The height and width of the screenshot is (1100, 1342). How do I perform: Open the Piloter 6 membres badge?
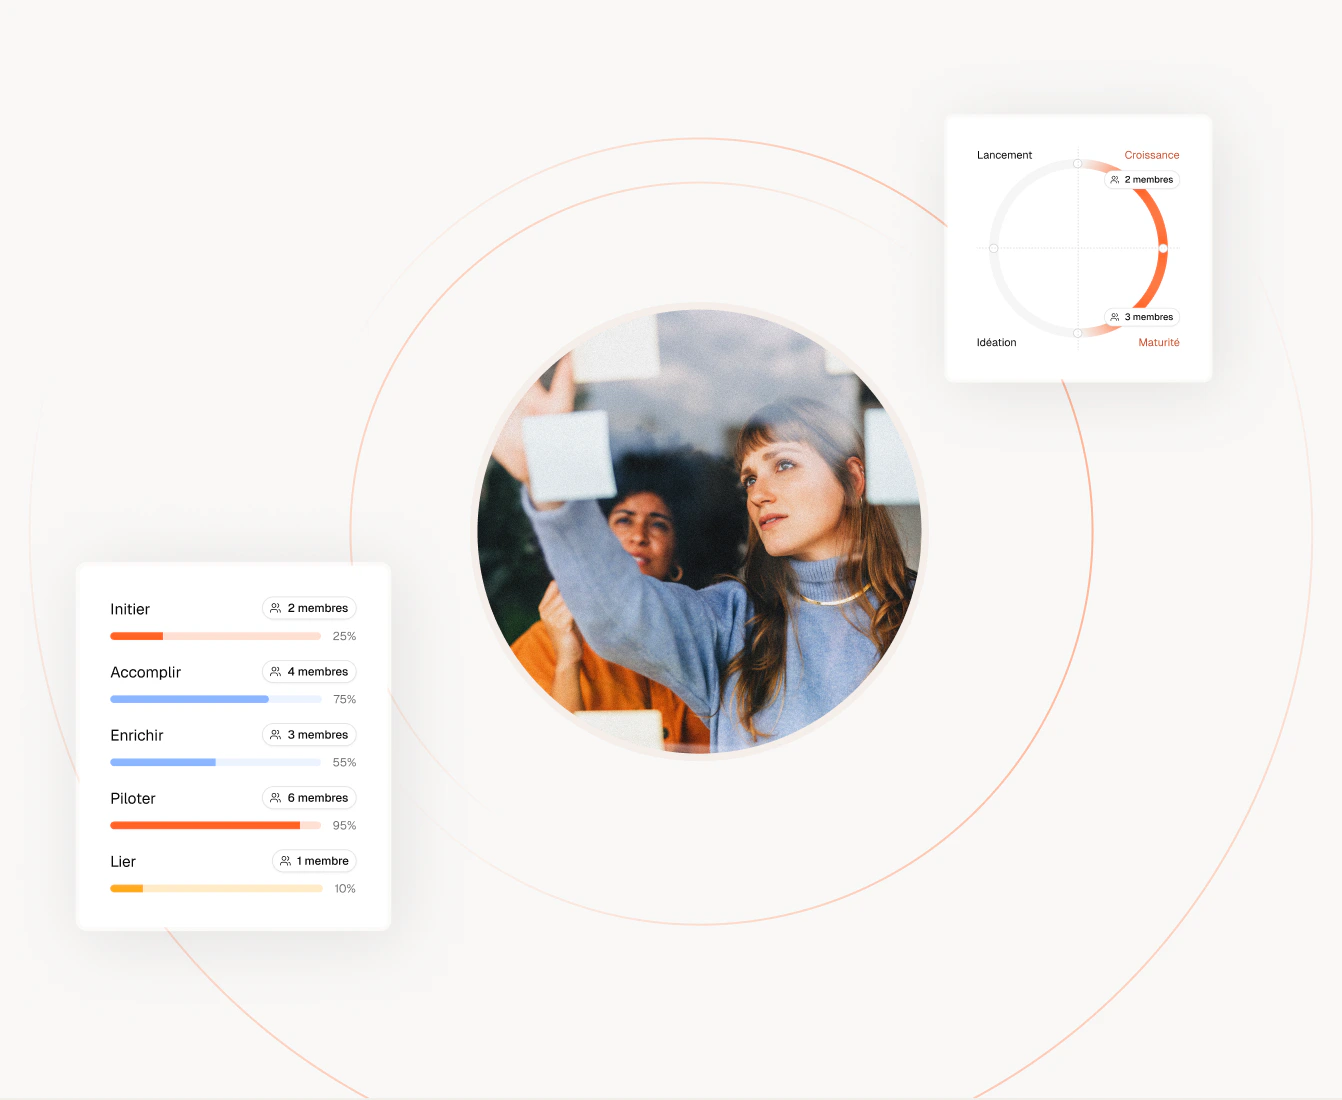pyautogui.click(x=309, y=798)
